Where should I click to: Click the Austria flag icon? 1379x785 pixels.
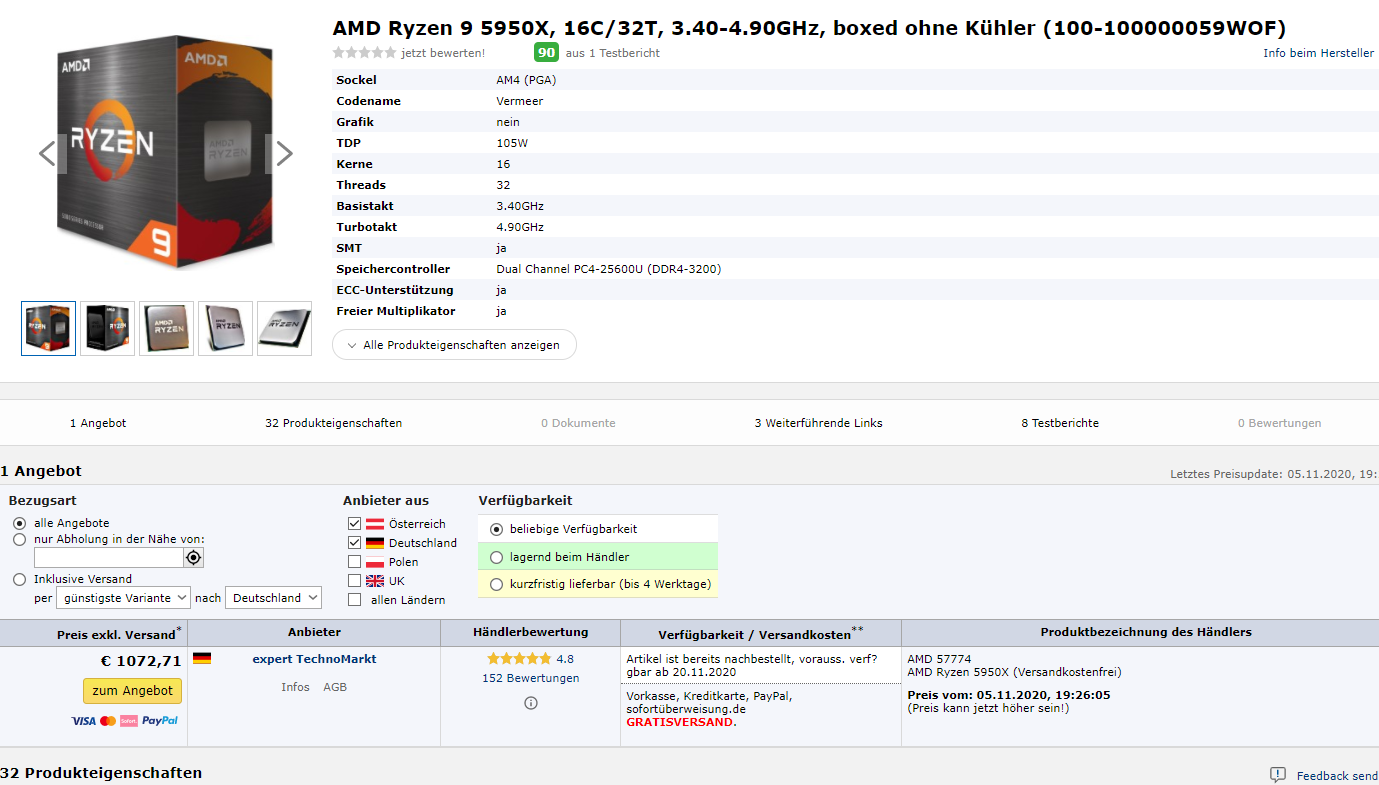[375, 524]
